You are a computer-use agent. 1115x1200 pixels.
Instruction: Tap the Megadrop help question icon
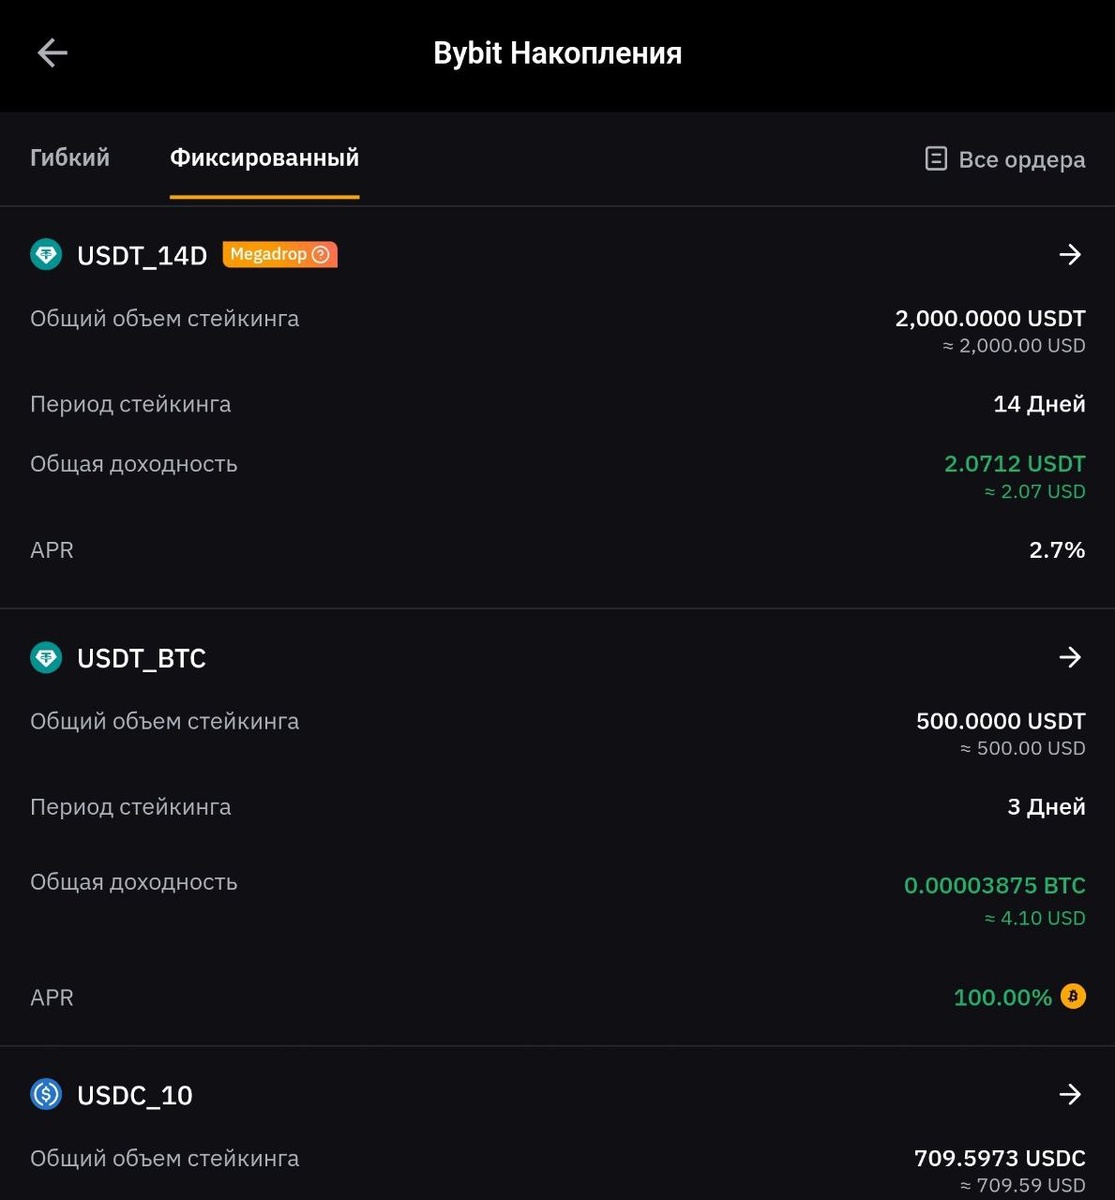pyautogui.click(x=321, y=255)
